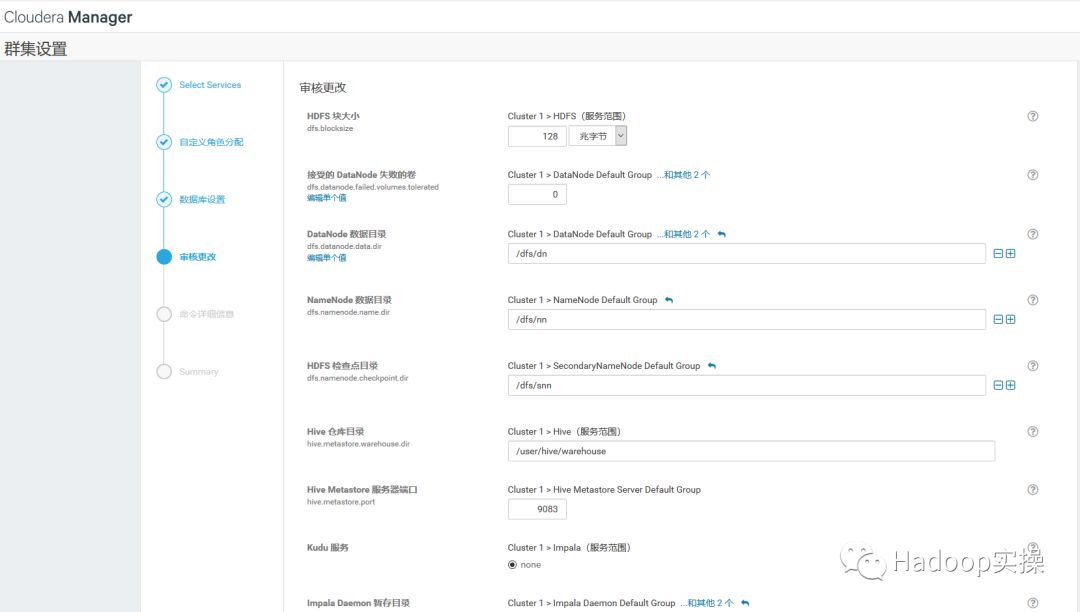Click the dfs.namenode.checkpoint.dir property name
The image size is (1080, 612).
(x=357, y=378)
